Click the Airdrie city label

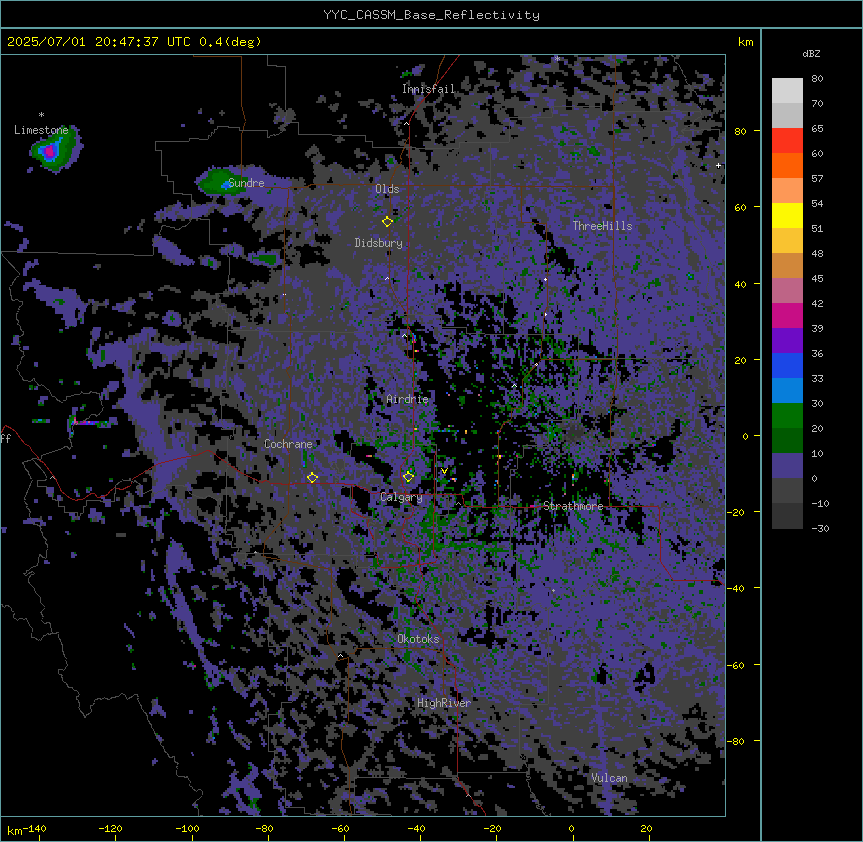point(407,399)
